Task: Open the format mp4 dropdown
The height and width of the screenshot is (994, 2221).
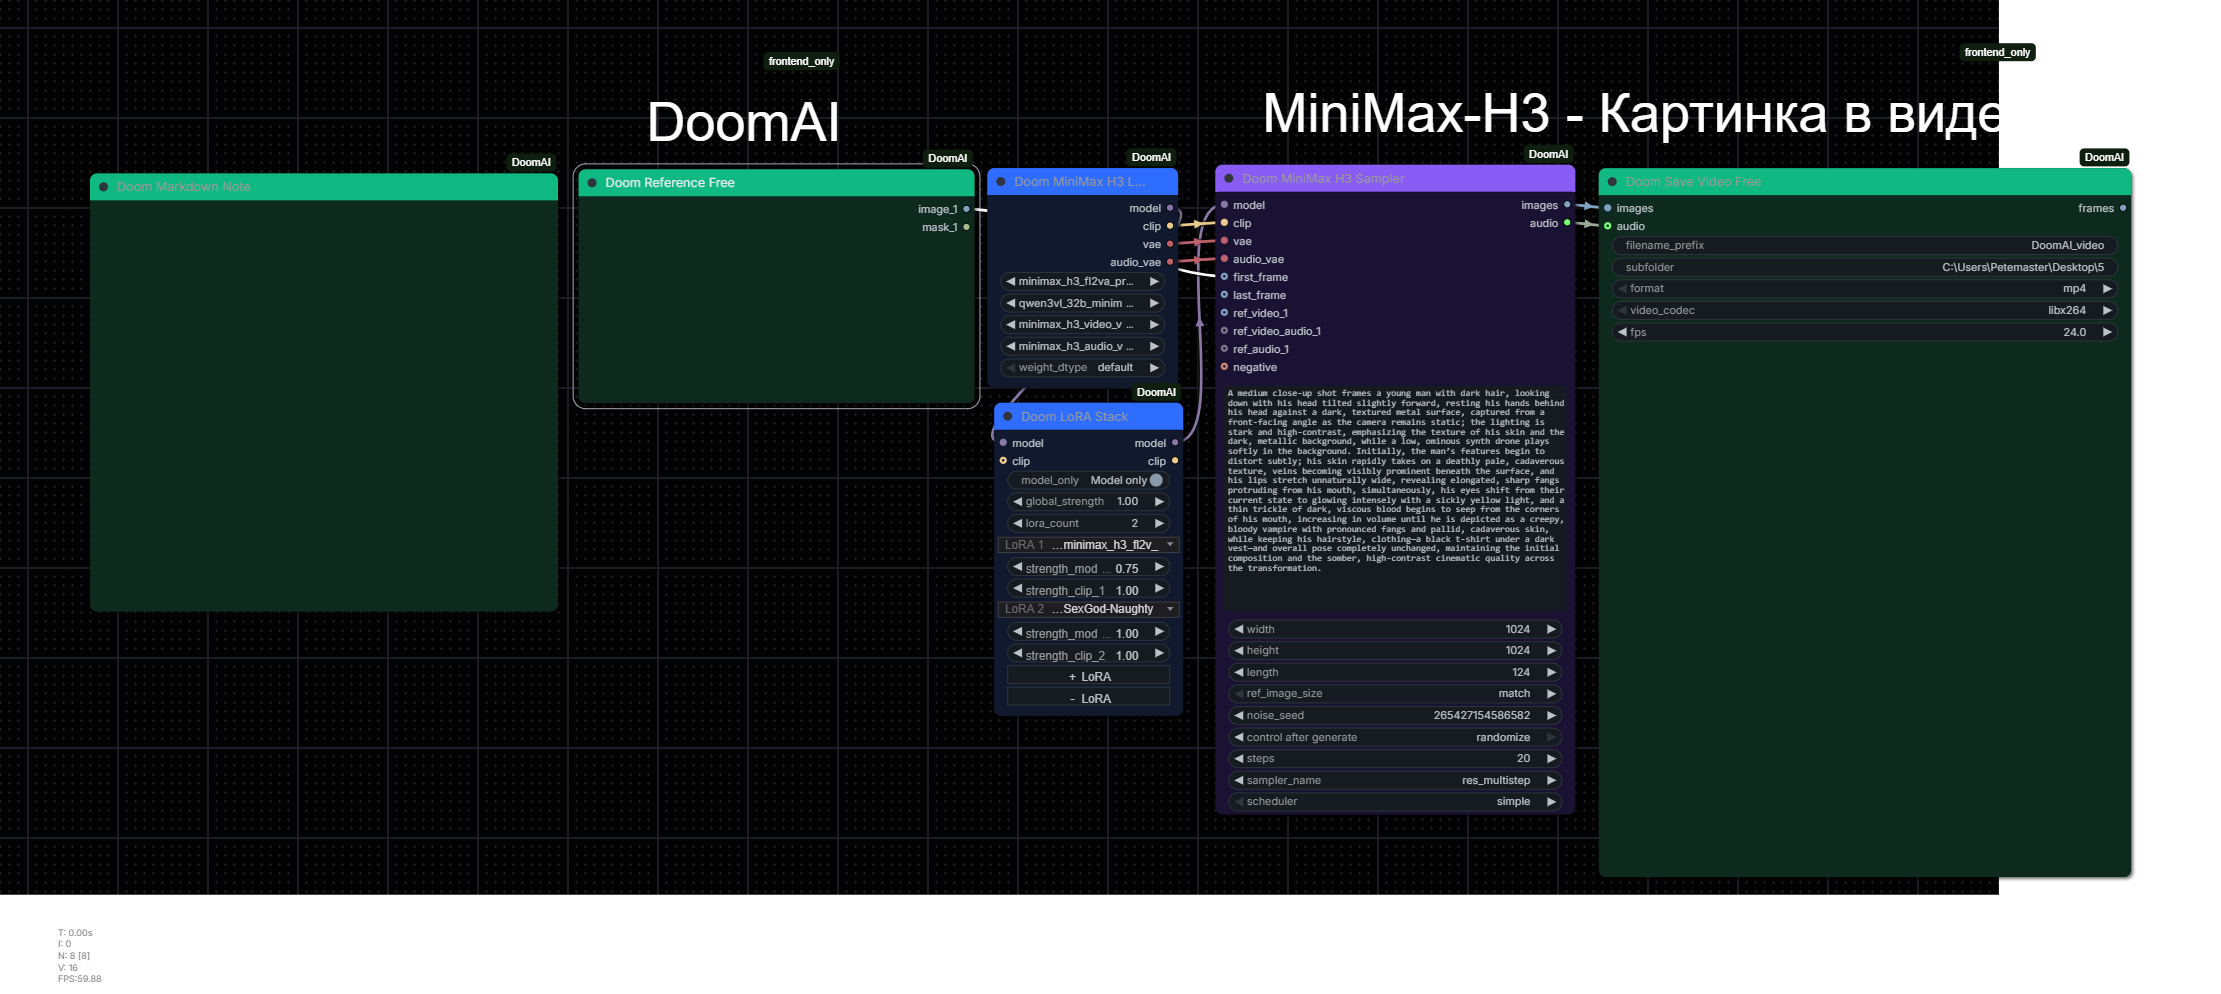Action: tap(1865, 288)
